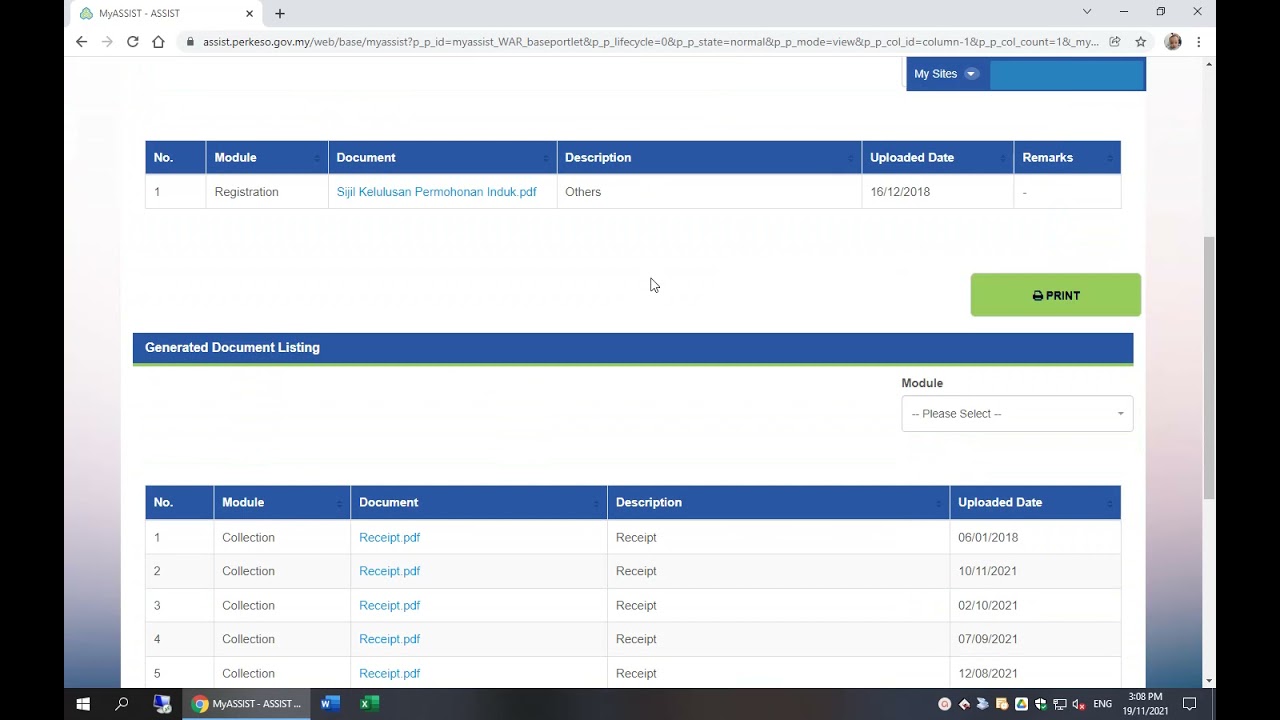
Task: Go back in browser history
Action: [82, 42]
